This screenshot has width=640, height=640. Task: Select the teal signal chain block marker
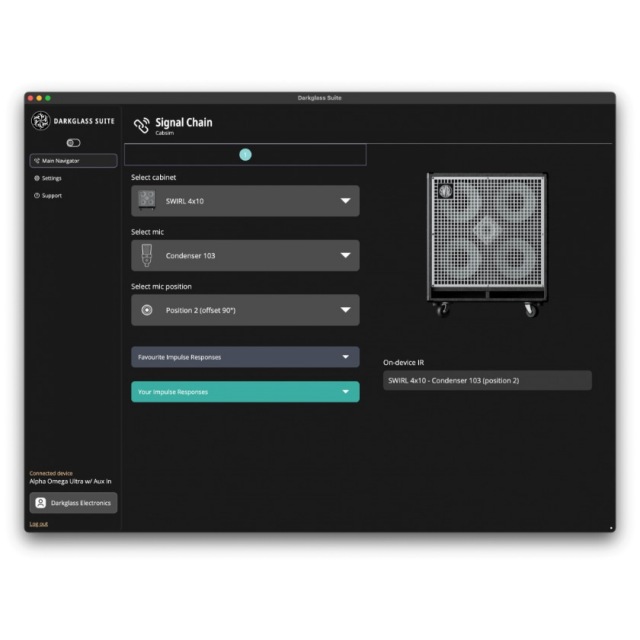tap(245, 155)
